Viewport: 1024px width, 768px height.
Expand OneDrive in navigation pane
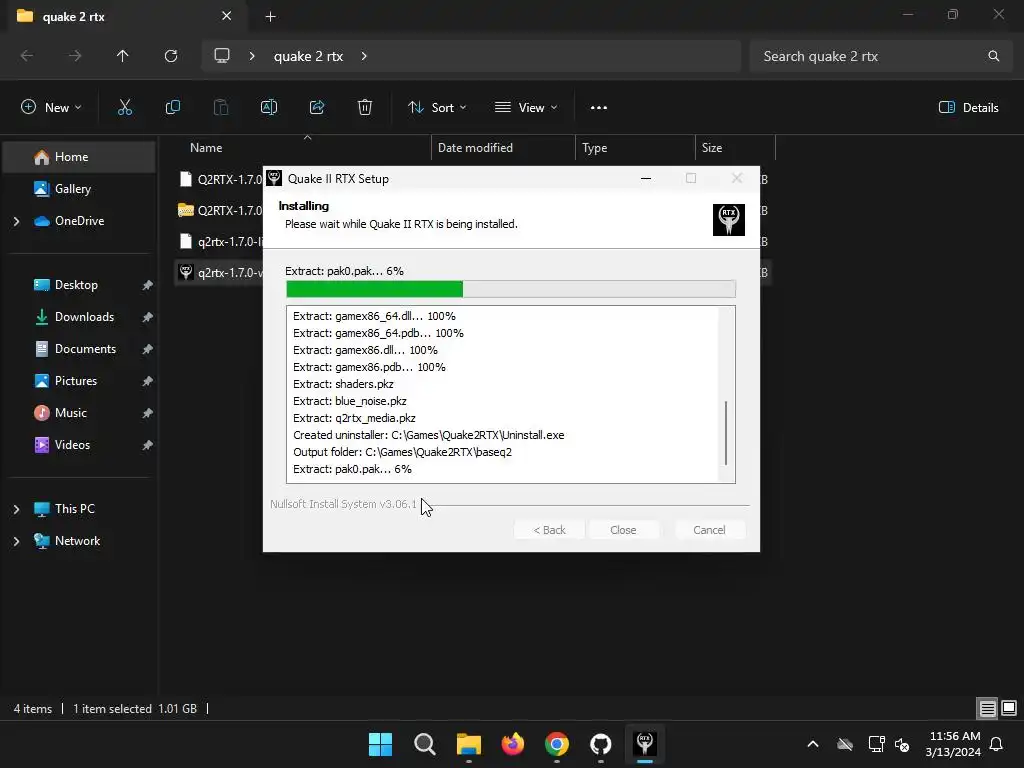[x=16, y=221]
